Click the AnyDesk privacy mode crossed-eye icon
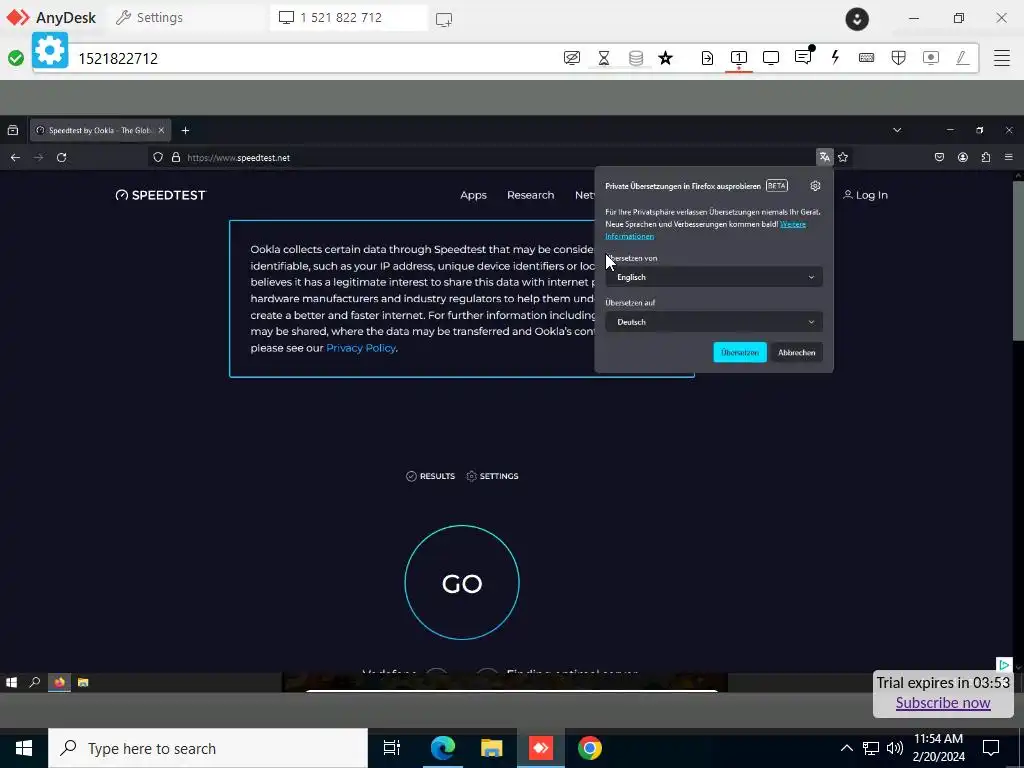 pyautogui.click(x=571, y=58)
